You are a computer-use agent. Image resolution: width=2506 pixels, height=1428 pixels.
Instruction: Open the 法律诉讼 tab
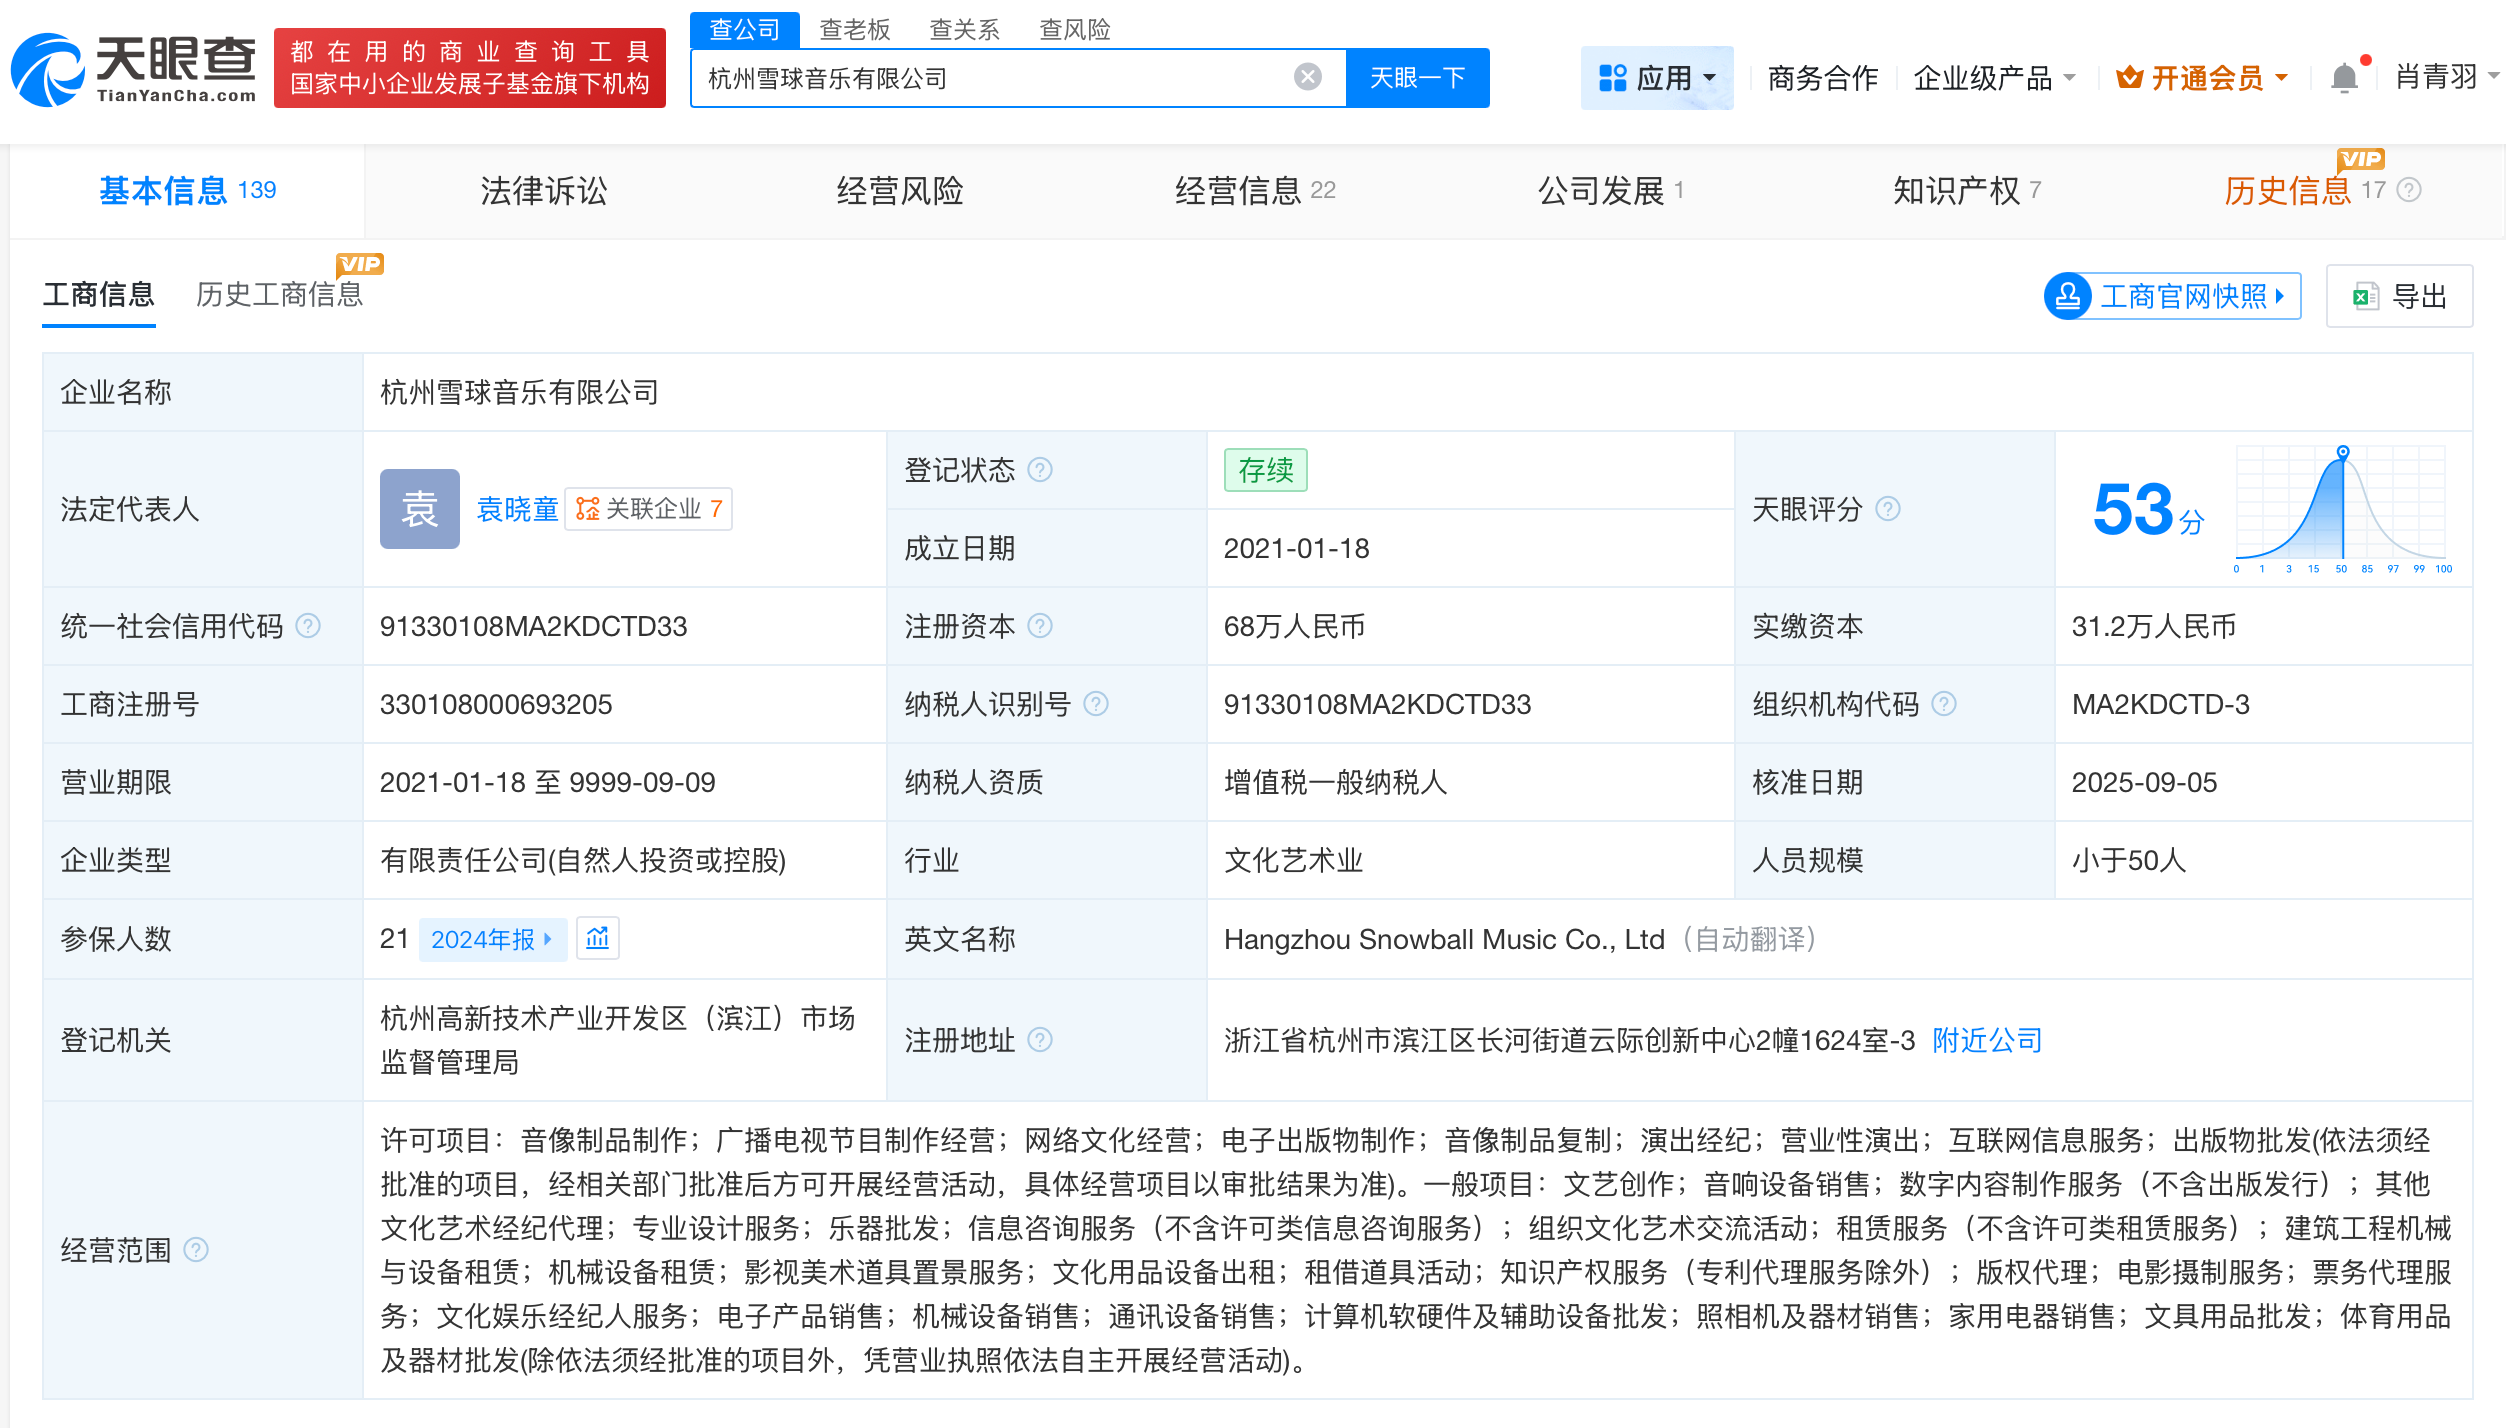(544, 190)
